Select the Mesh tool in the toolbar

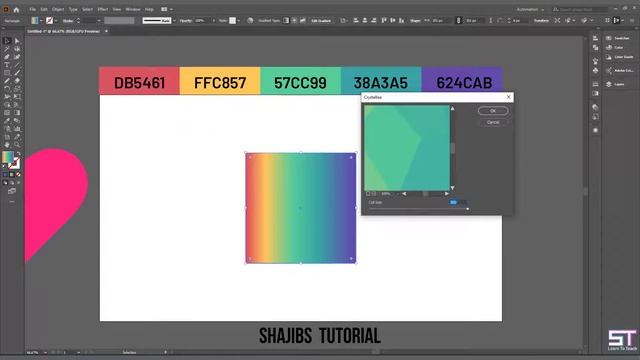(7, 113)
